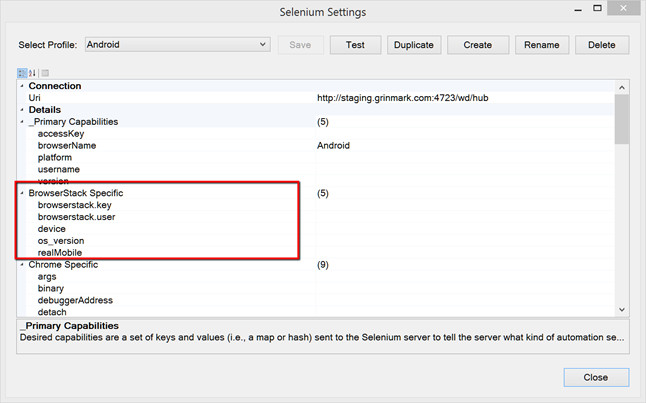Sort properties alphabetically
The image size is (646, 403).
pos(32,73)
